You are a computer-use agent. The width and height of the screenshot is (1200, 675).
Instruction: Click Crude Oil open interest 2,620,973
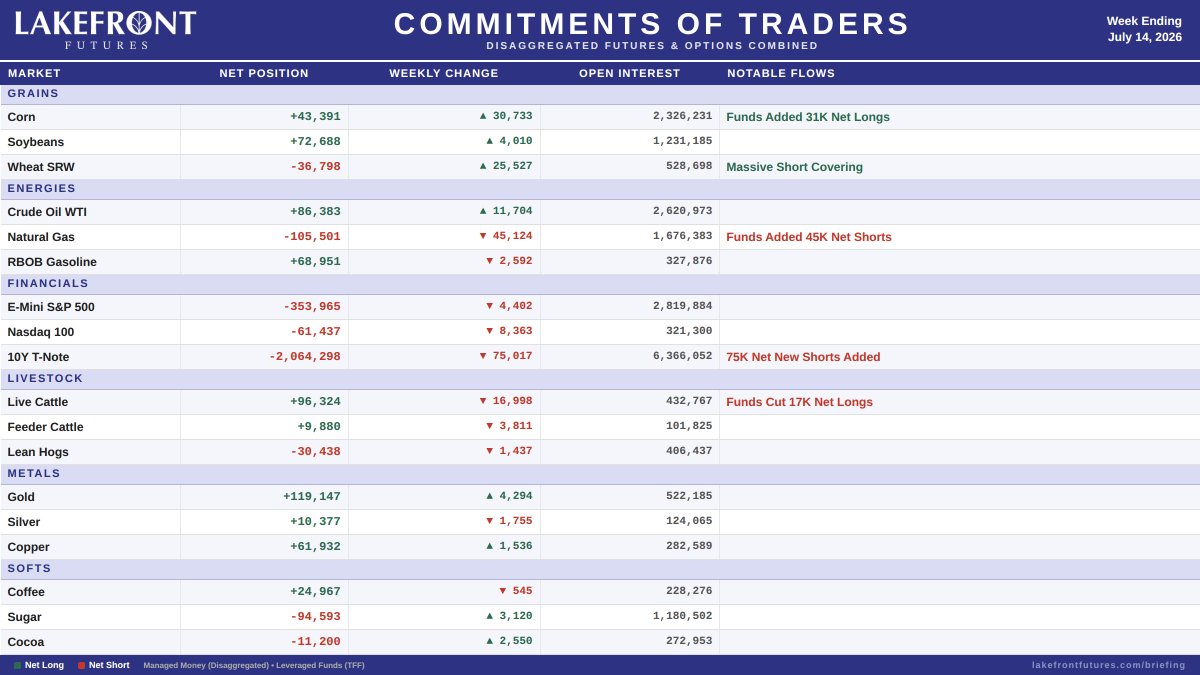click(x=683, y=211)
